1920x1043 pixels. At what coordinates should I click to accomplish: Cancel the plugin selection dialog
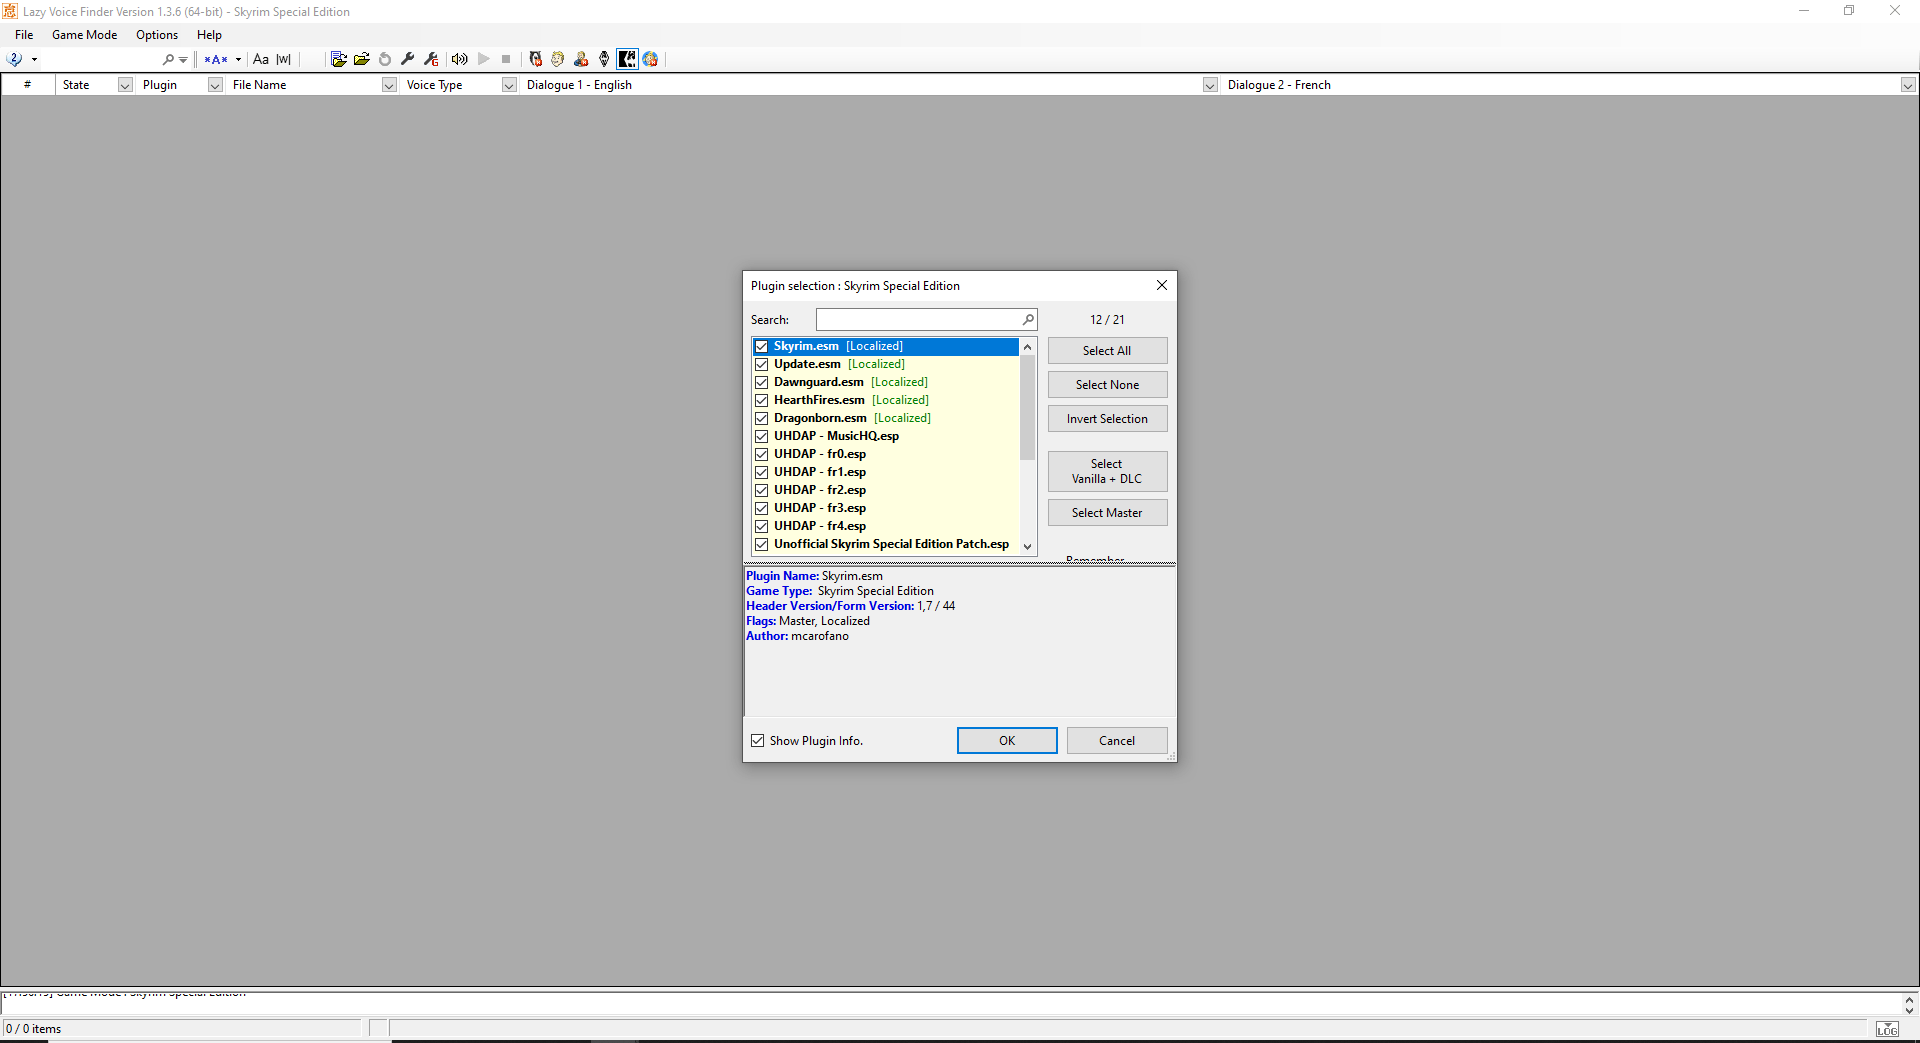click(x=1117, y=741)
